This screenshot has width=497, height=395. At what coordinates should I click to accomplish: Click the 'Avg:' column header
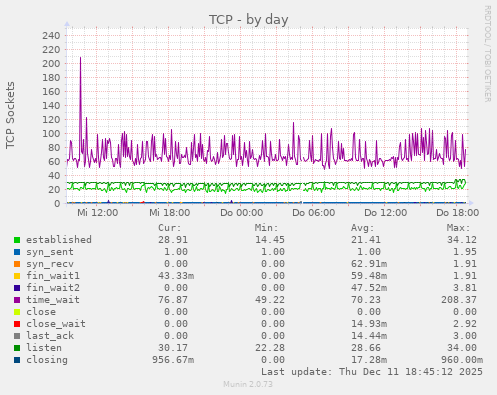[363, 228]
